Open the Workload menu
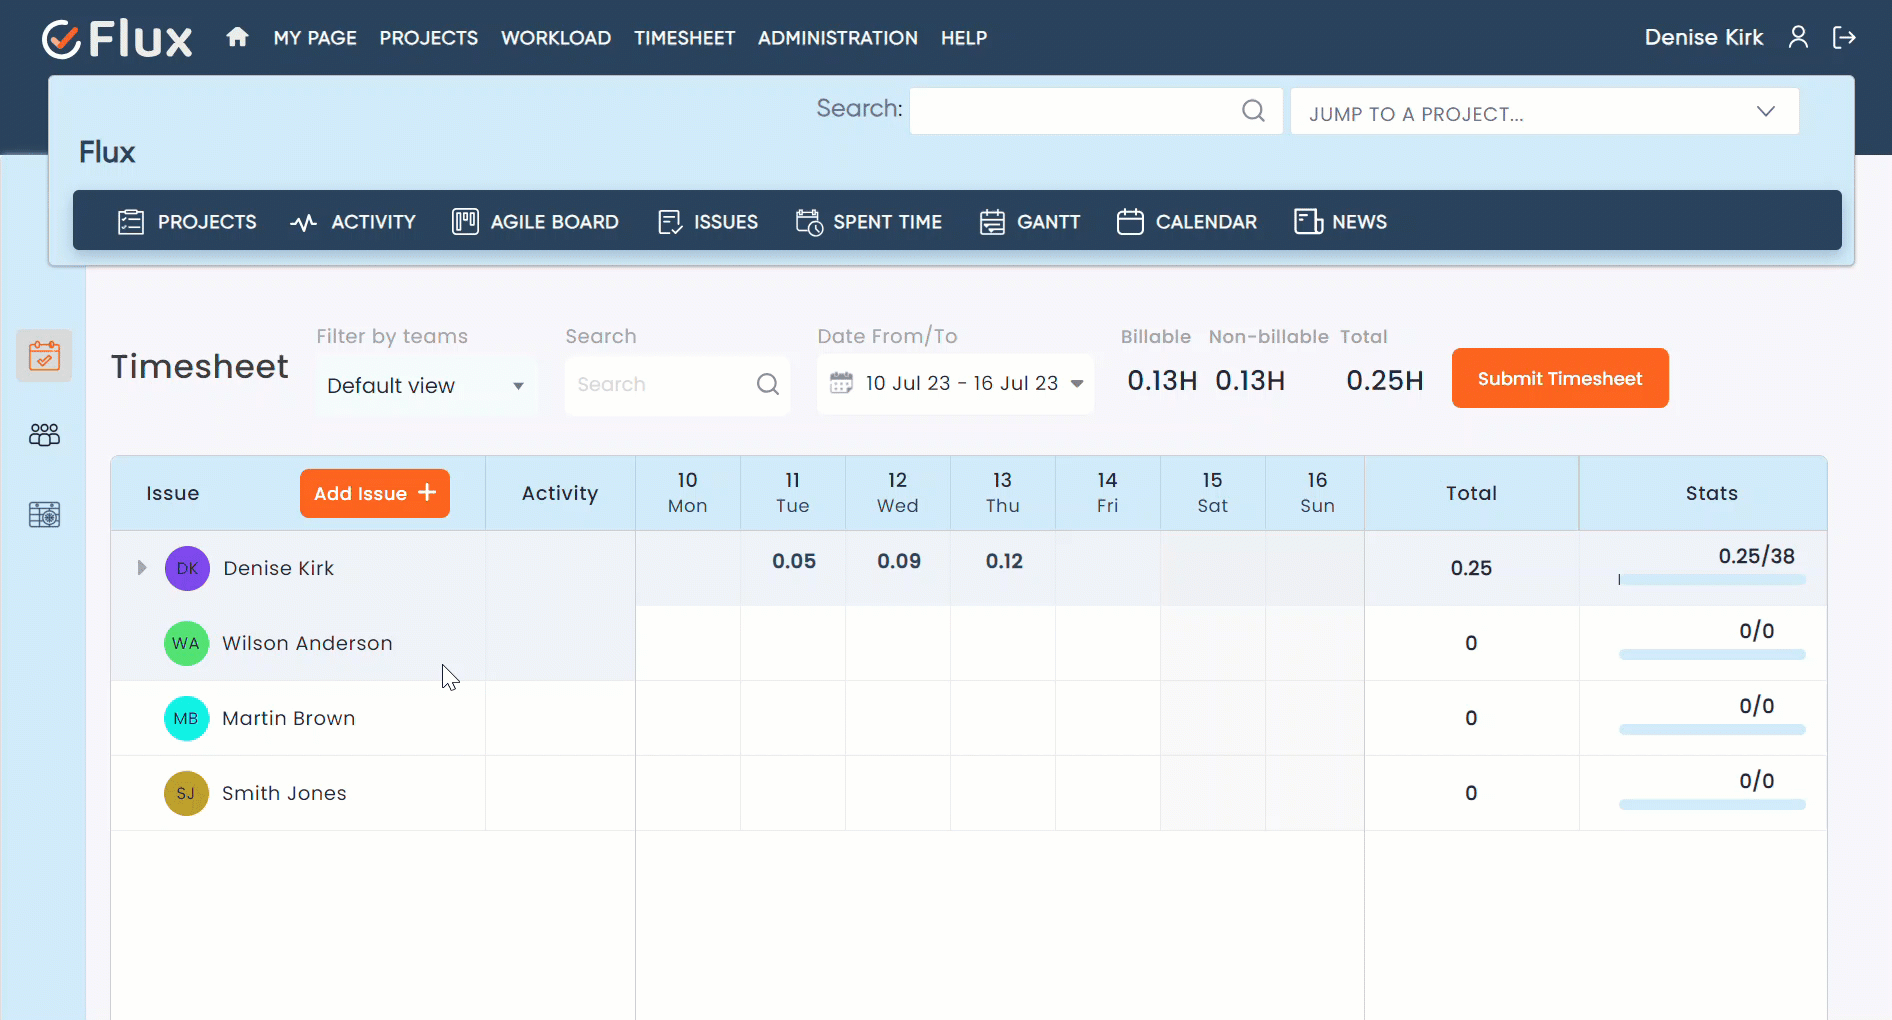Screen dimensions: 1892x1020 [x=555, y=38]
